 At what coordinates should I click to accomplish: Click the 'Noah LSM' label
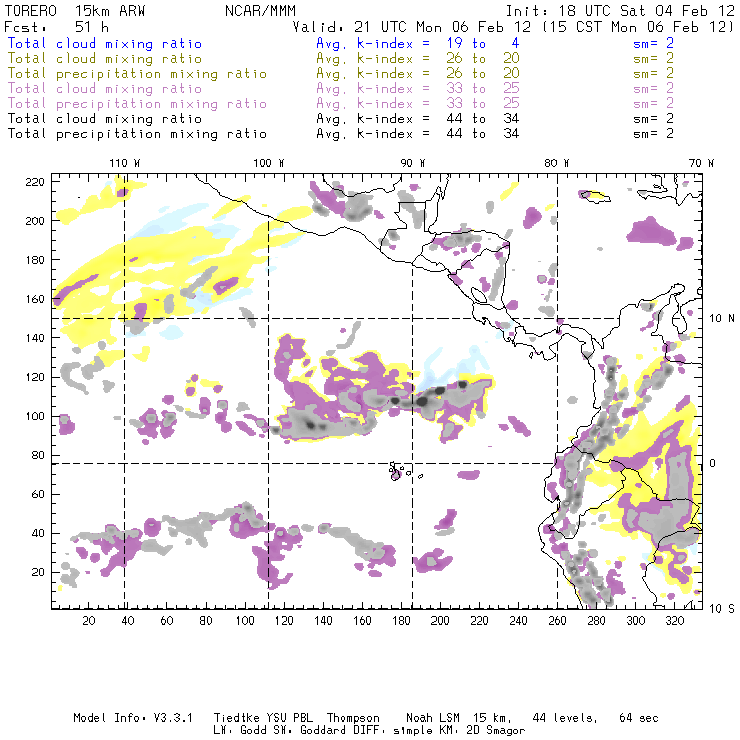433,718
